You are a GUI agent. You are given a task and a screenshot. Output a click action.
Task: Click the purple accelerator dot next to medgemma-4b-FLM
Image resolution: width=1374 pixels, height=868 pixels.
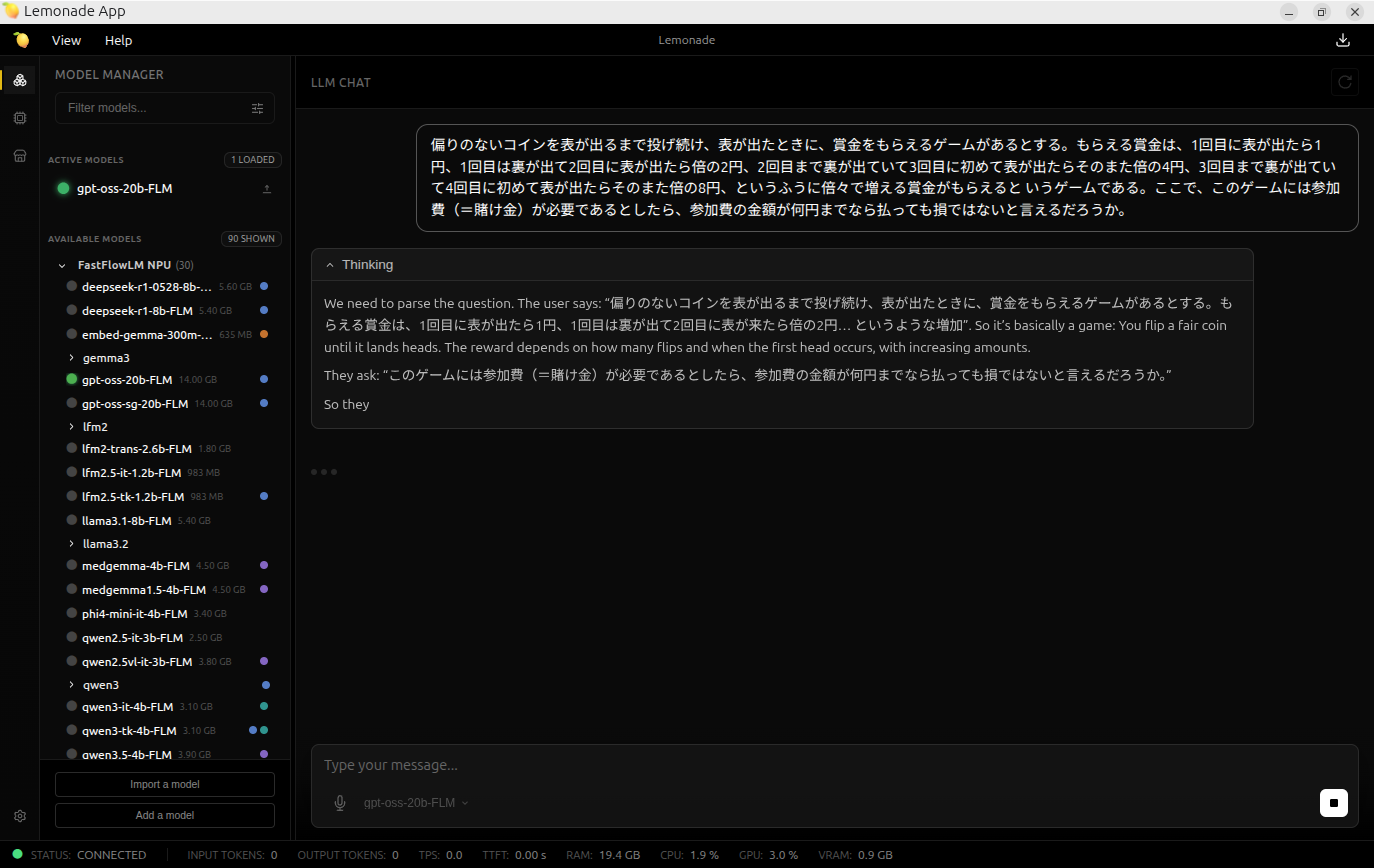(263, 564)
